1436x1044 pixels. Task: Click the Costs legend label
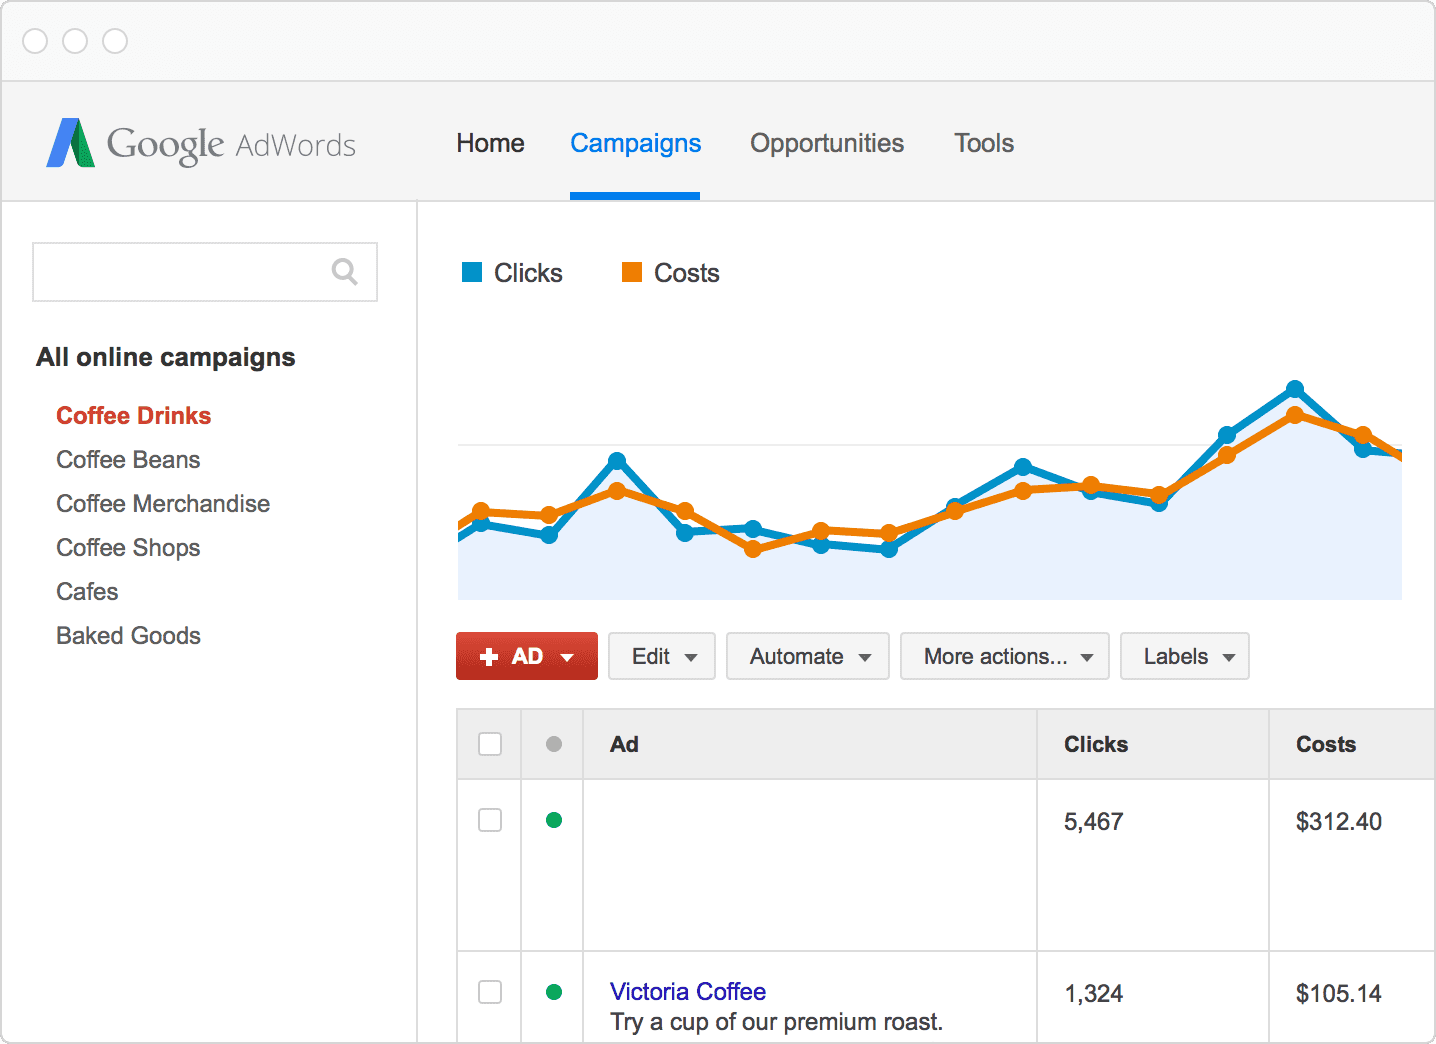pos(687,273)
